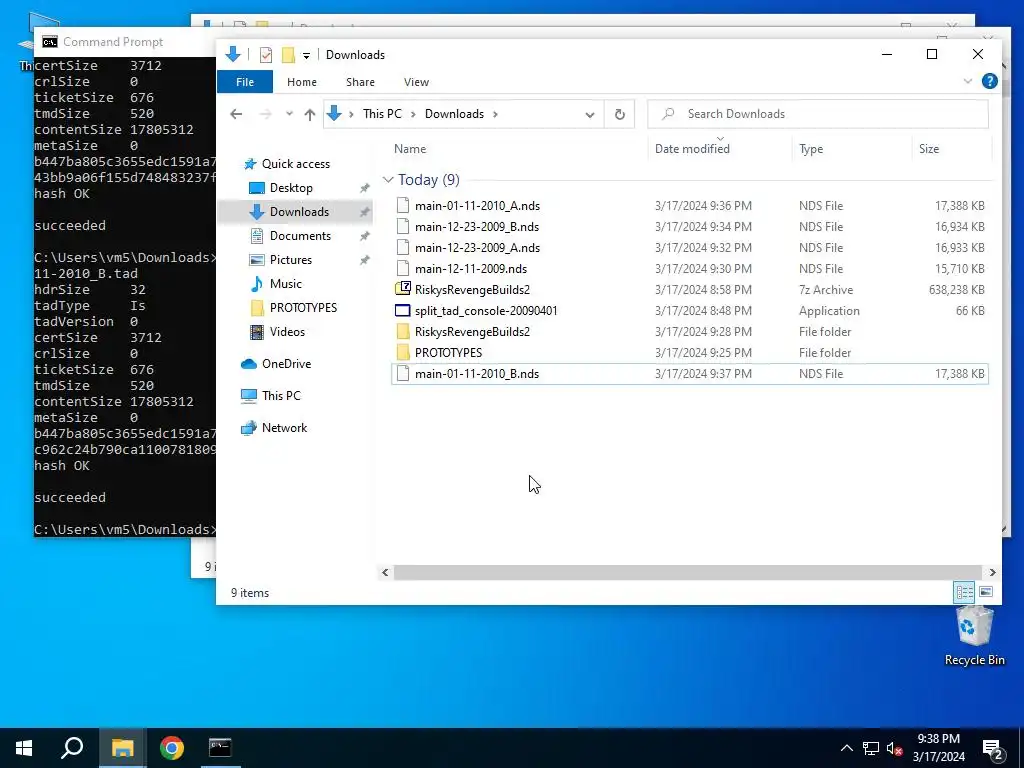The image size is (1024, 768).
Task: Open the Home ribbon tab
Action: 302,82
